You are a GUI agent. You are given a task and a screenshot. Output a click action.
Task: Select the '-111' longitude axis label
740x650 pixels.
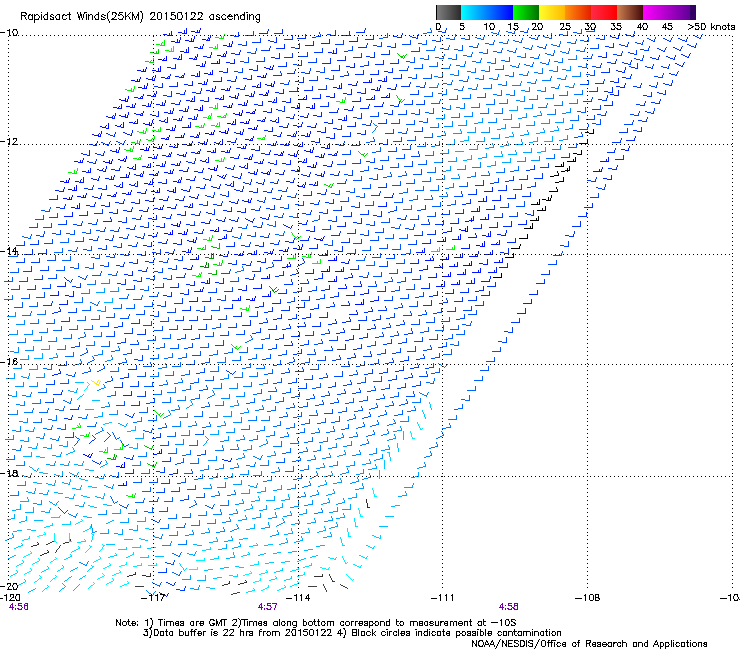click(x=442, y=598)
